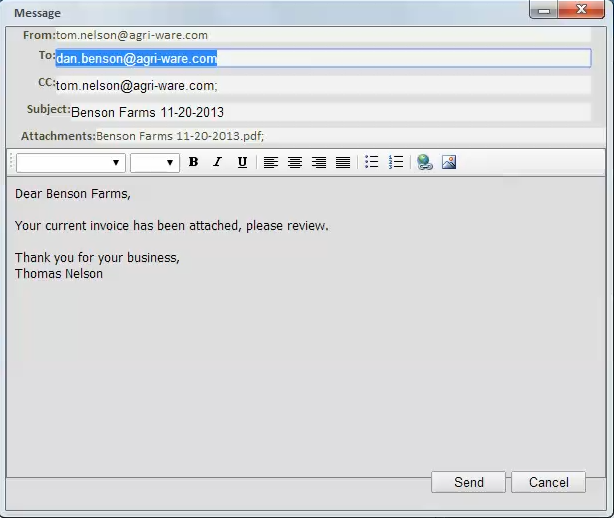The height and width of the screenshot is (518, 614).
Task: Click the To address field
Action: [x=323, y=58]
